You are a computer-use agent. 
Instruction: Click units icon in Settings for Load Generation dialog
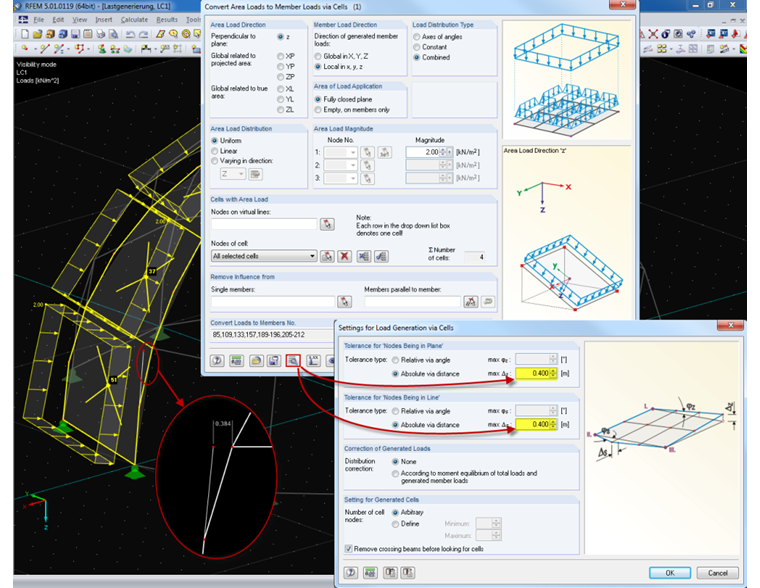point(370,572)
